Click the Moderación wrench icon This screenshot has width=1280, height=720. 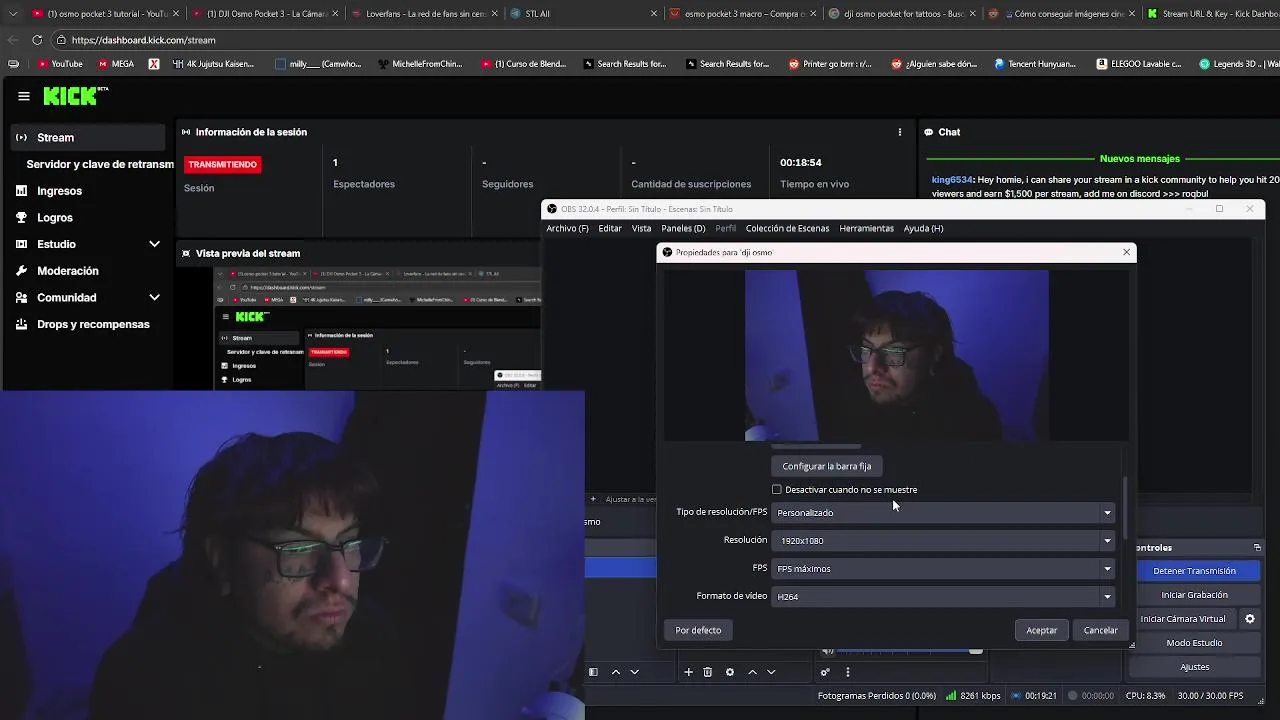point(21,271)
